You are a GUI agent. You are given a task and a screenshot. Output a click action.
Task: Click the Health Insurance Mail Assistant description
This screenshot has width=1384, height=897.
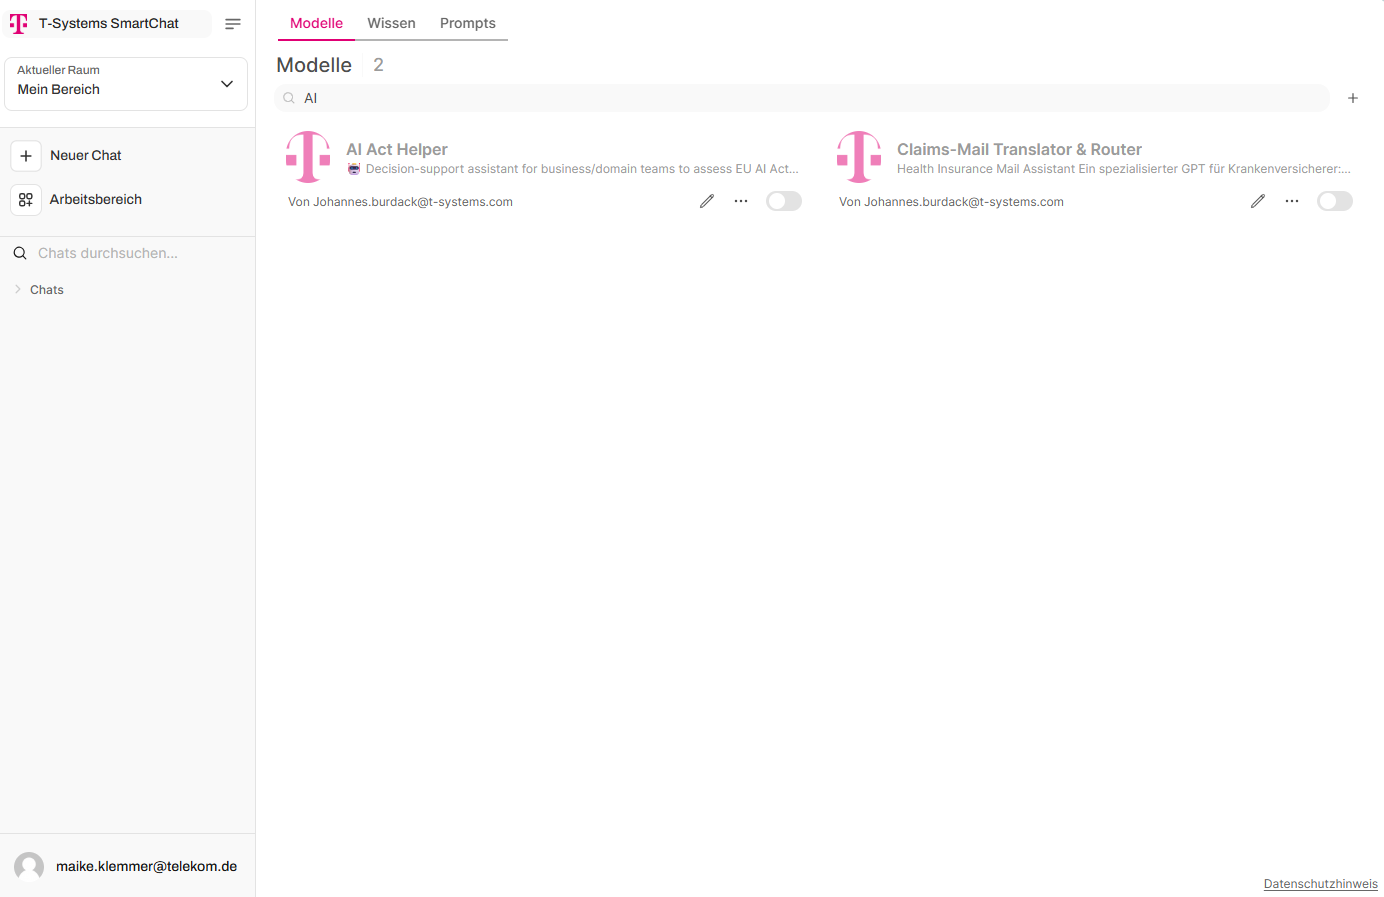[x=1124, y=169]
